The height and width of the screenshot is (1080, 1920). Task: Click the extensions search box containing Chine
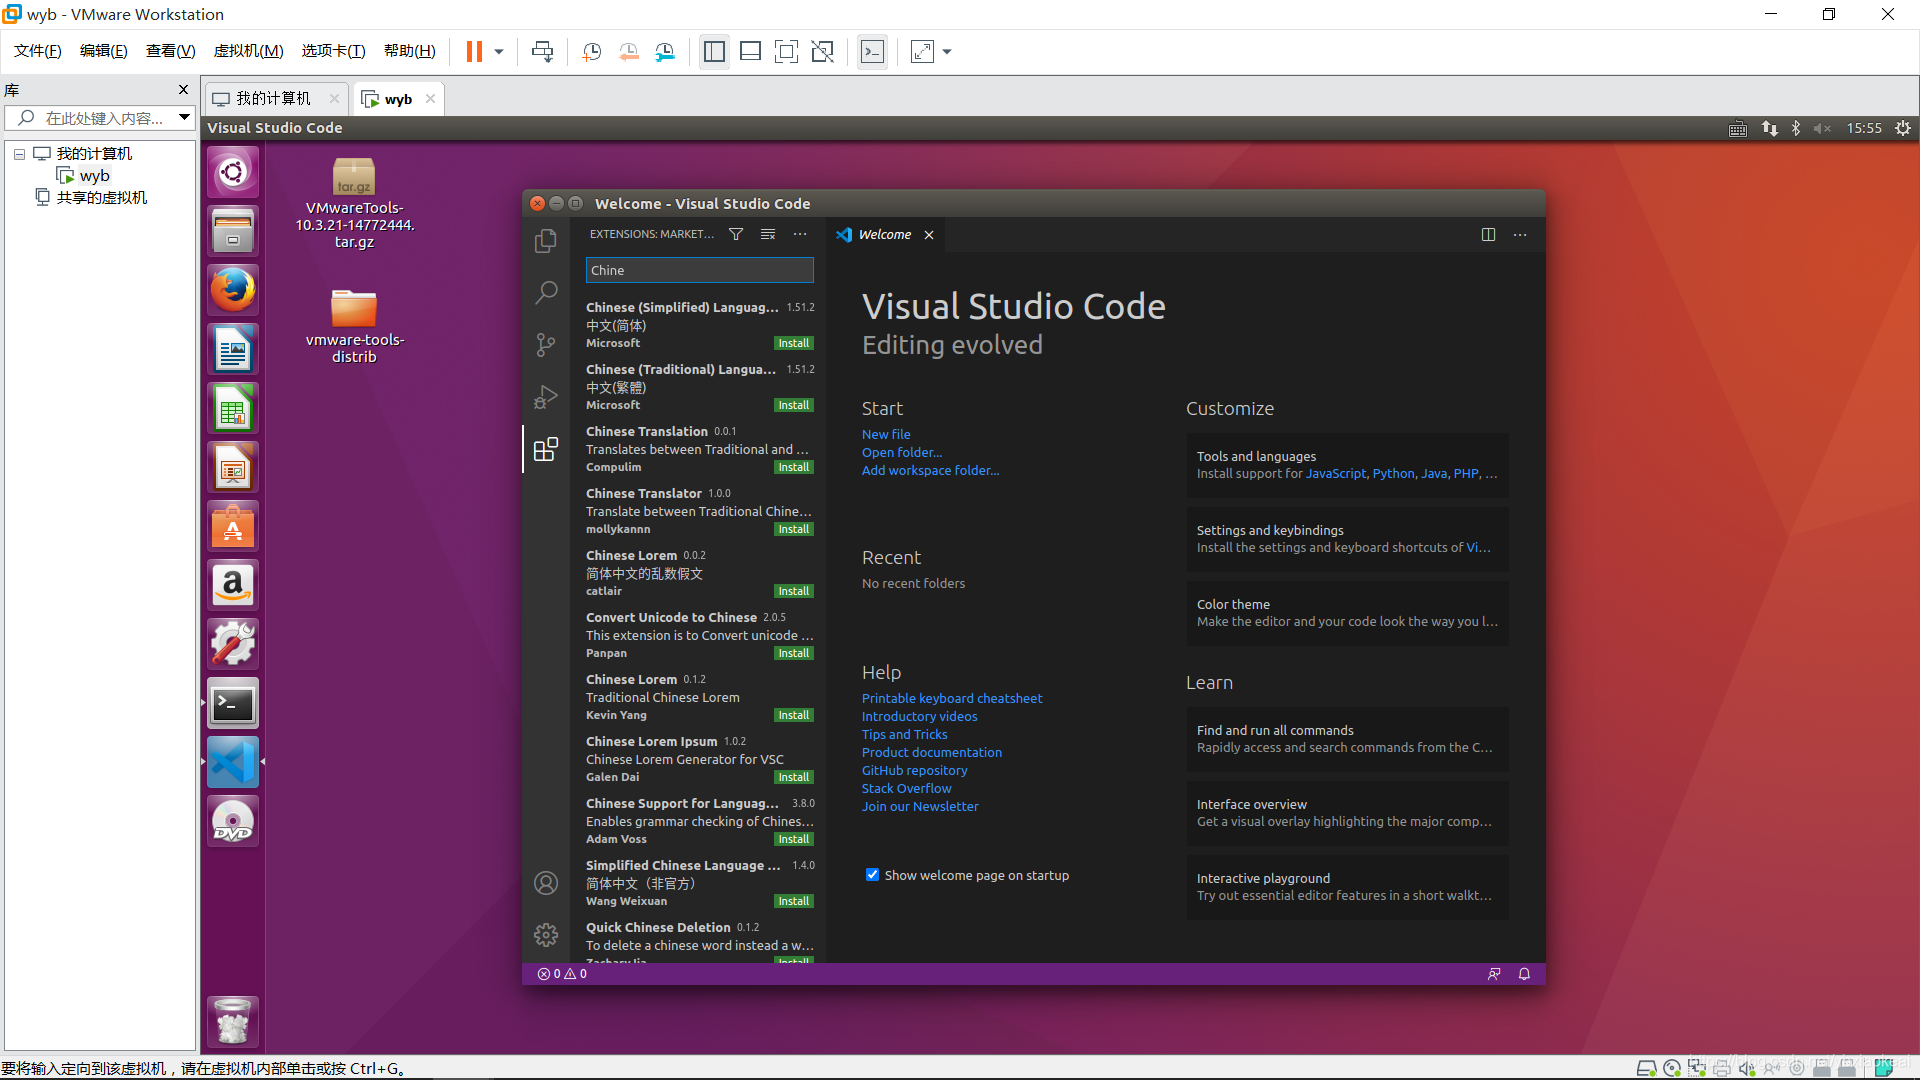699,270
